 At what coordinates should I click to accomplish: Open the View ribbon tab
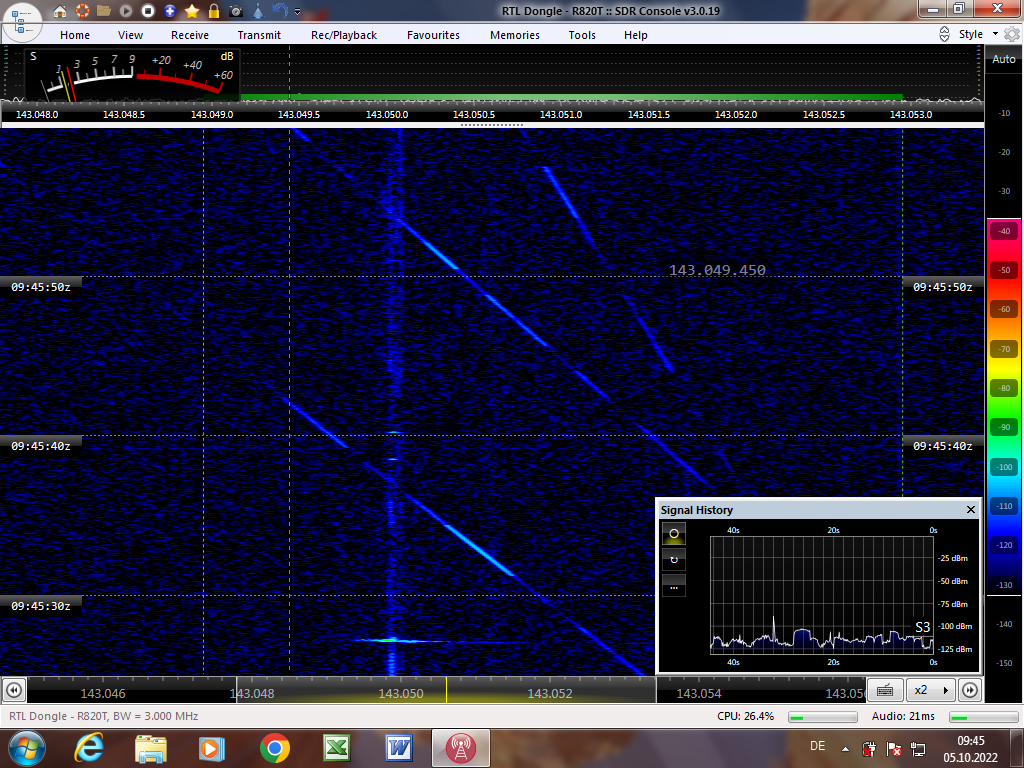coord(130,35)
